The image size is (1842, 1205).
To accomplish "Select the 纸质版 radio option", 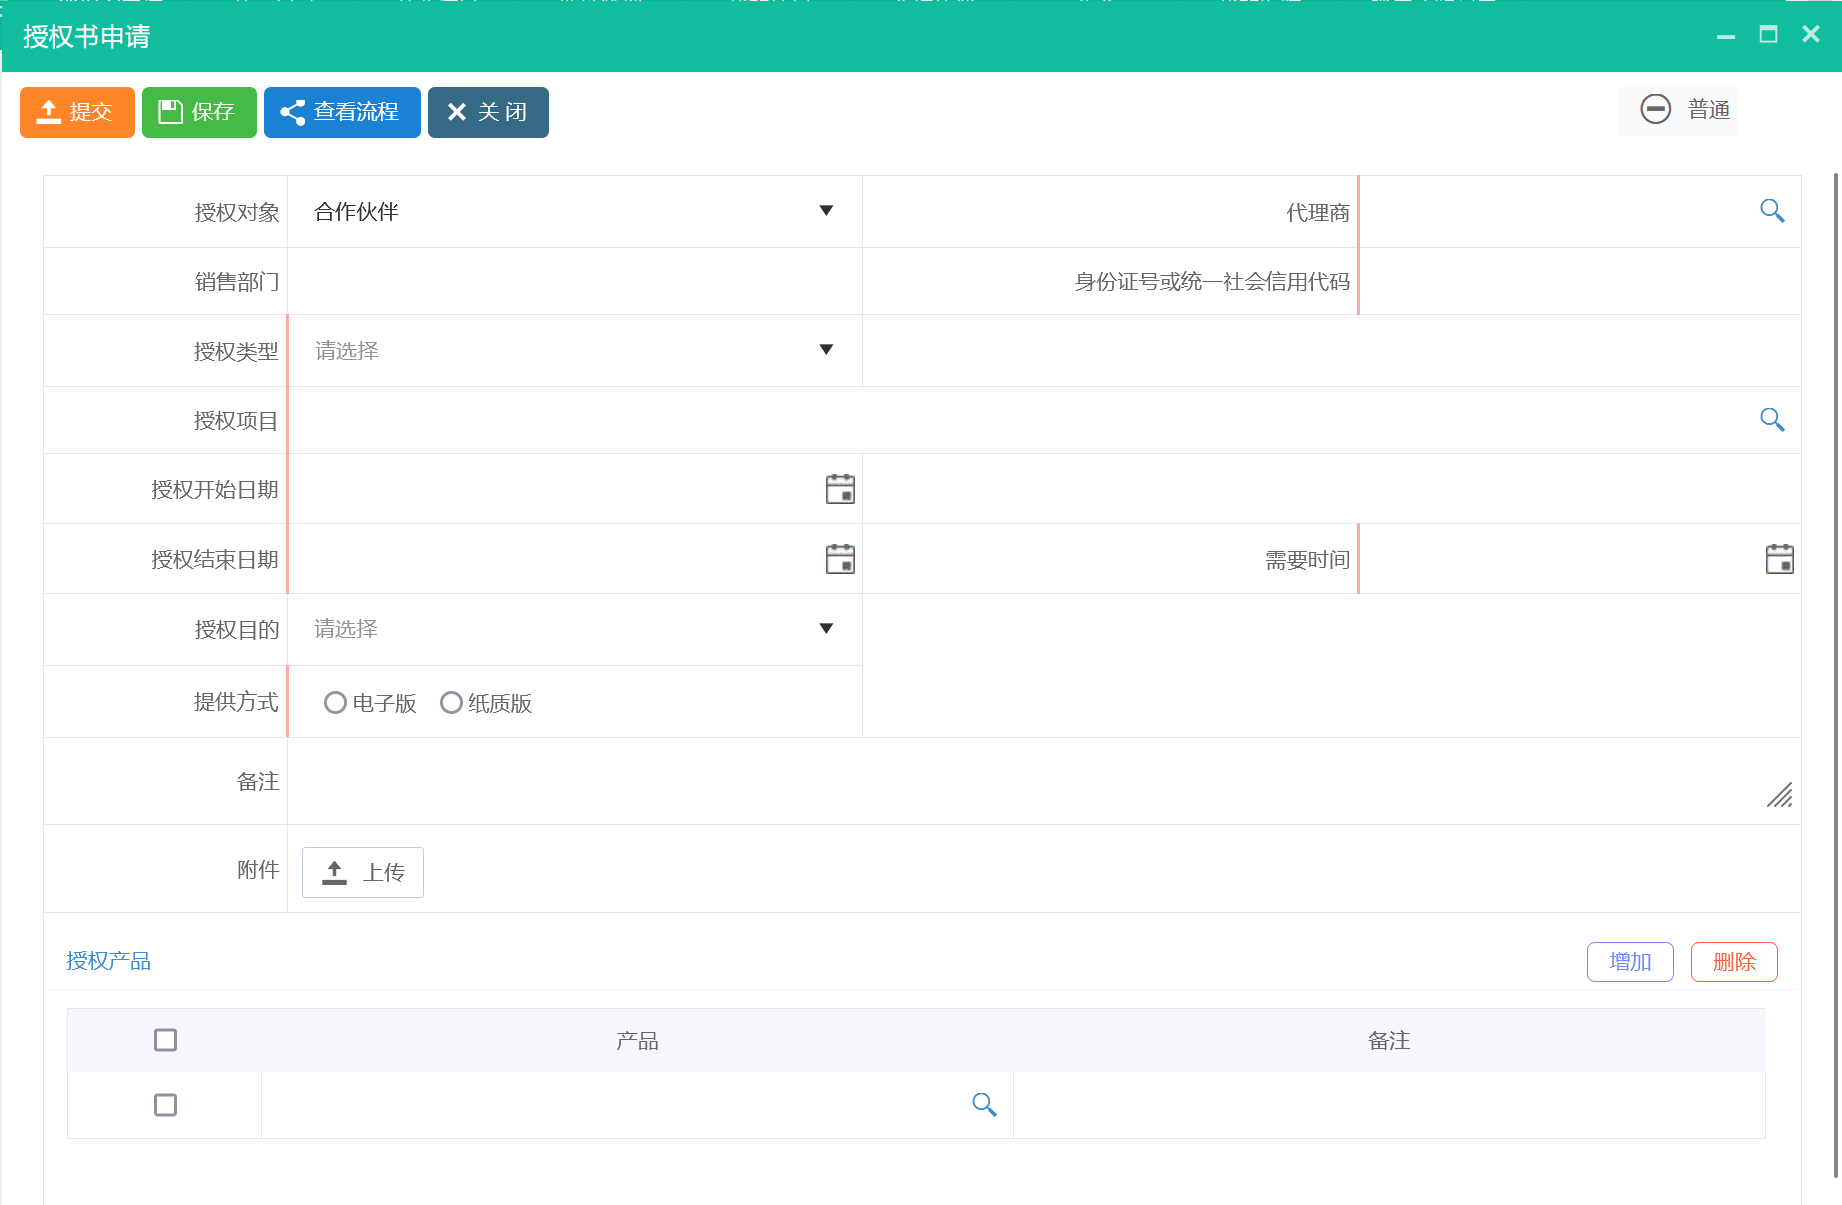I will point(451,703).
